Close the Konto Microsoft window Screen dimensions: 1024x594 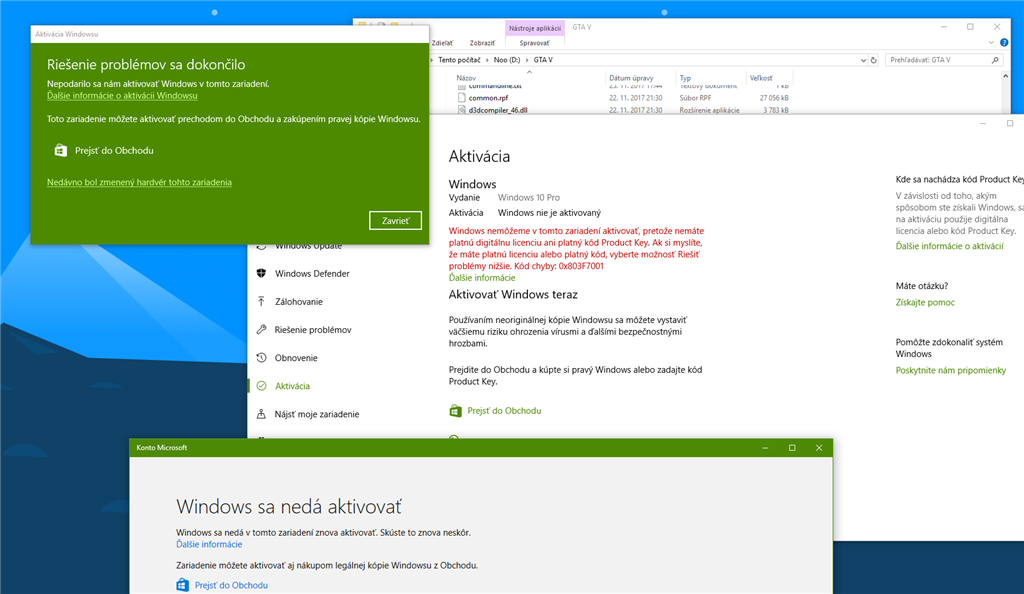tap(819, 448)
